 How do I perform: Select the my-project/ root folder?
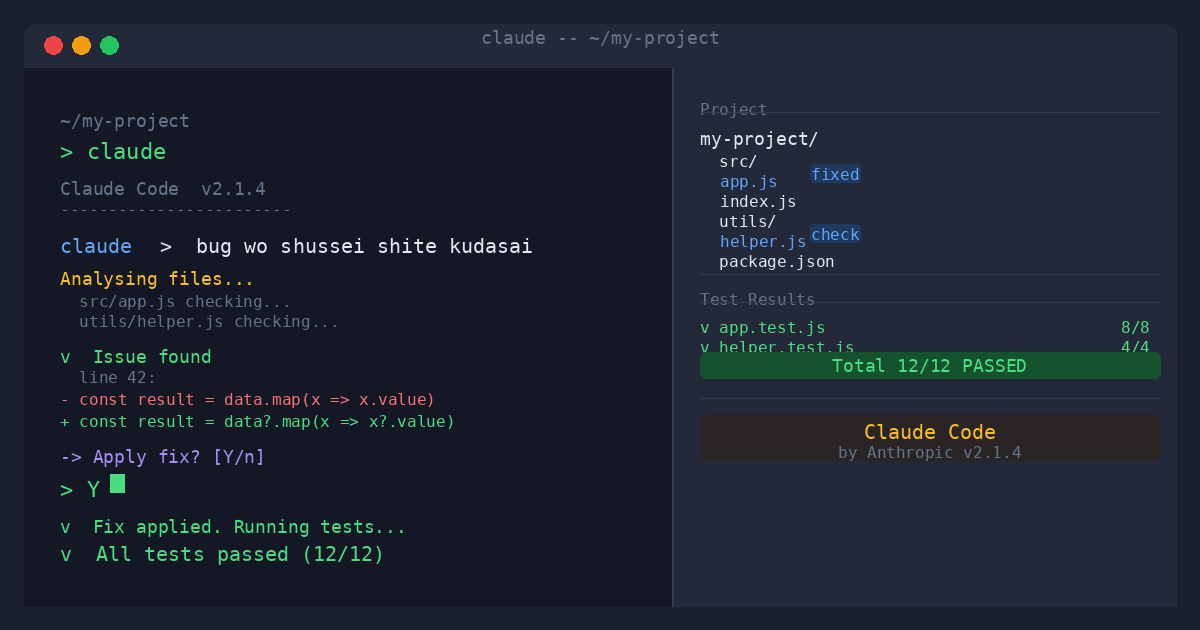click(x=759, y=139)
